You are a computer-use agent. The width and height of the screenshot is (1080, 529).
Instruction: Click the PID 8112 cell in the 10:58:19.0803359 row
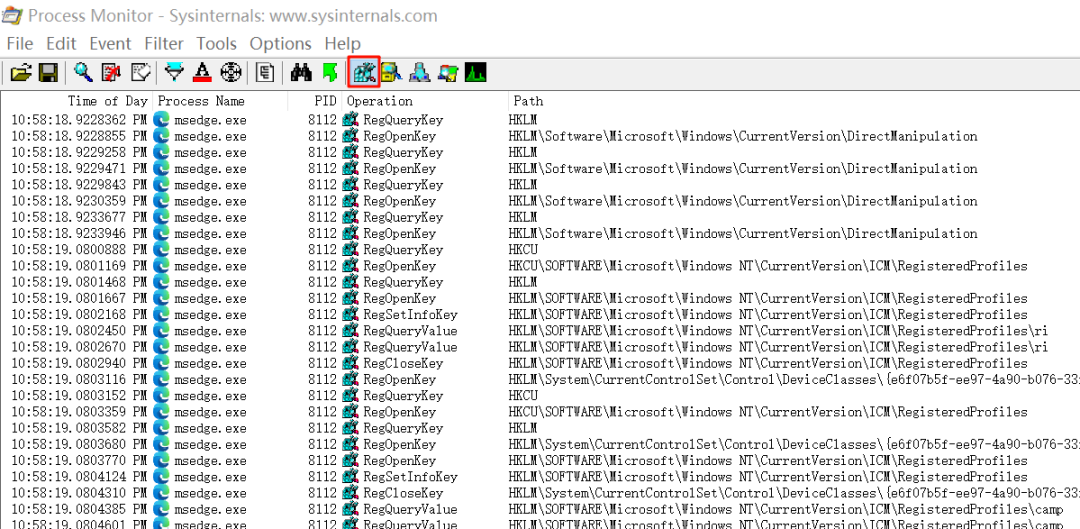pos(323,412)
